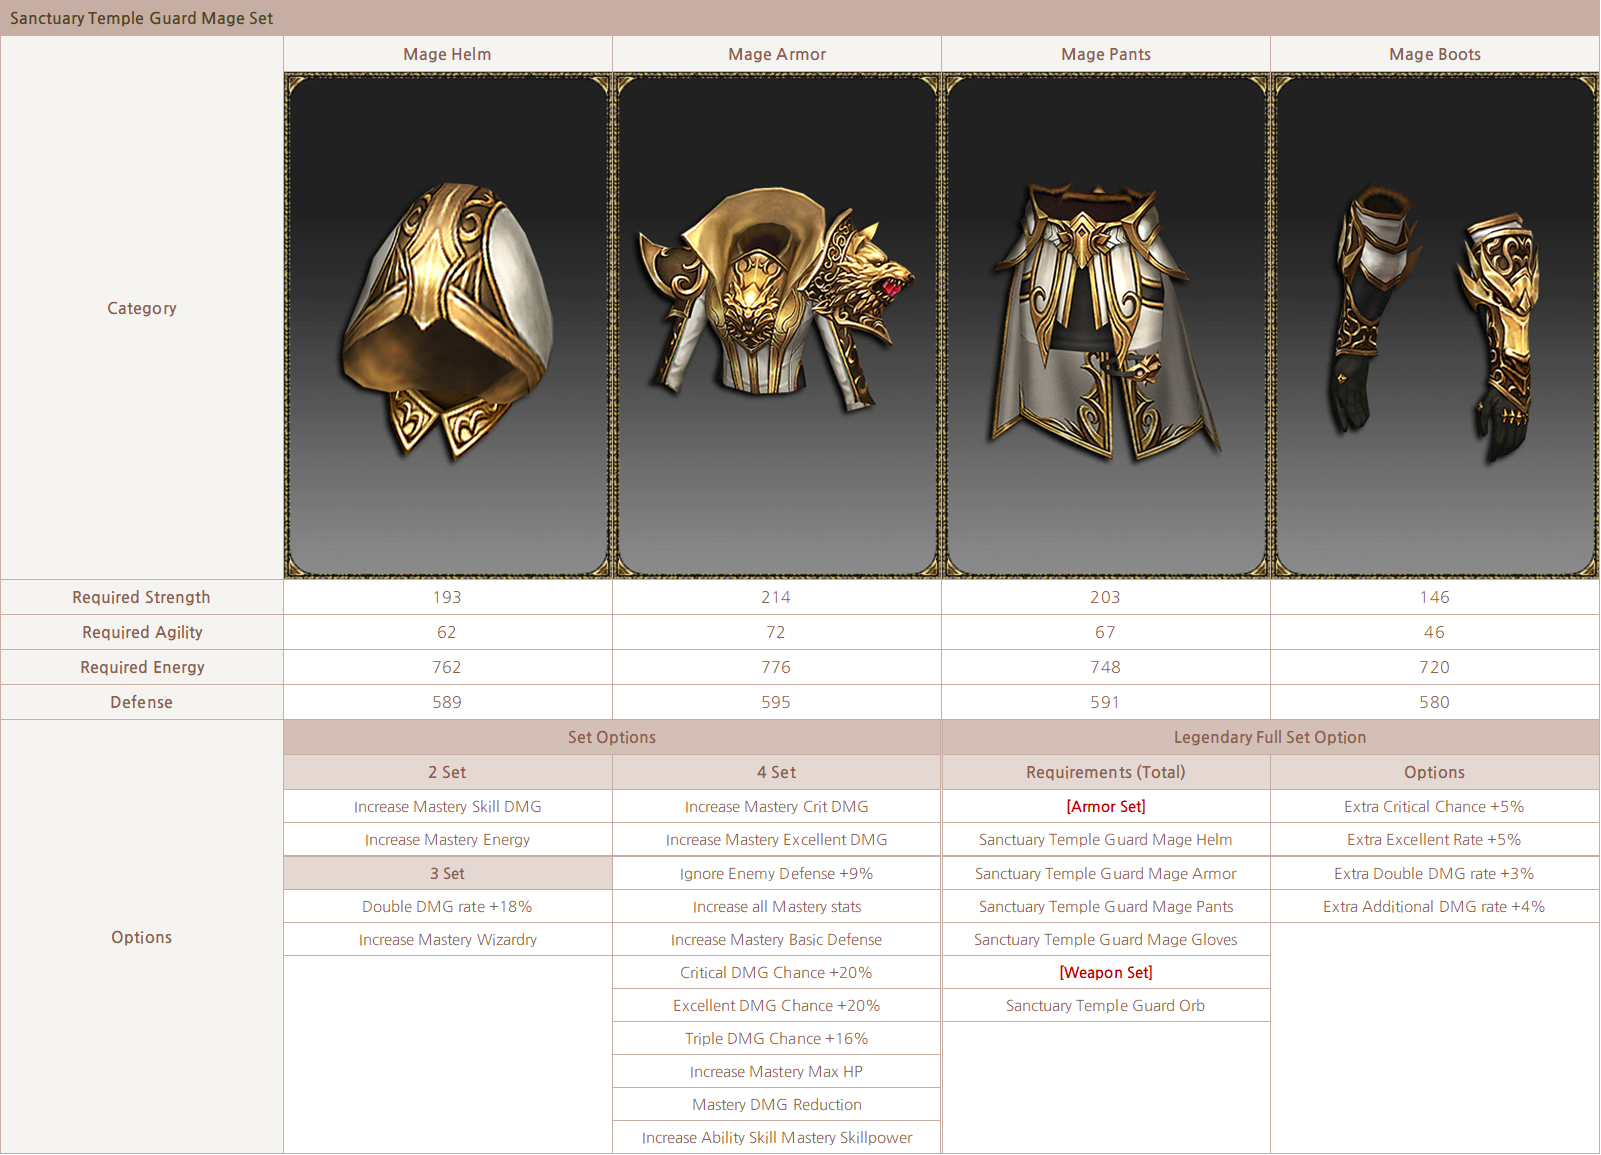The width and height of the screenshot is (1601, 1155).
Task: Click the 'Required Agility' row label
Action: point(142,632)
